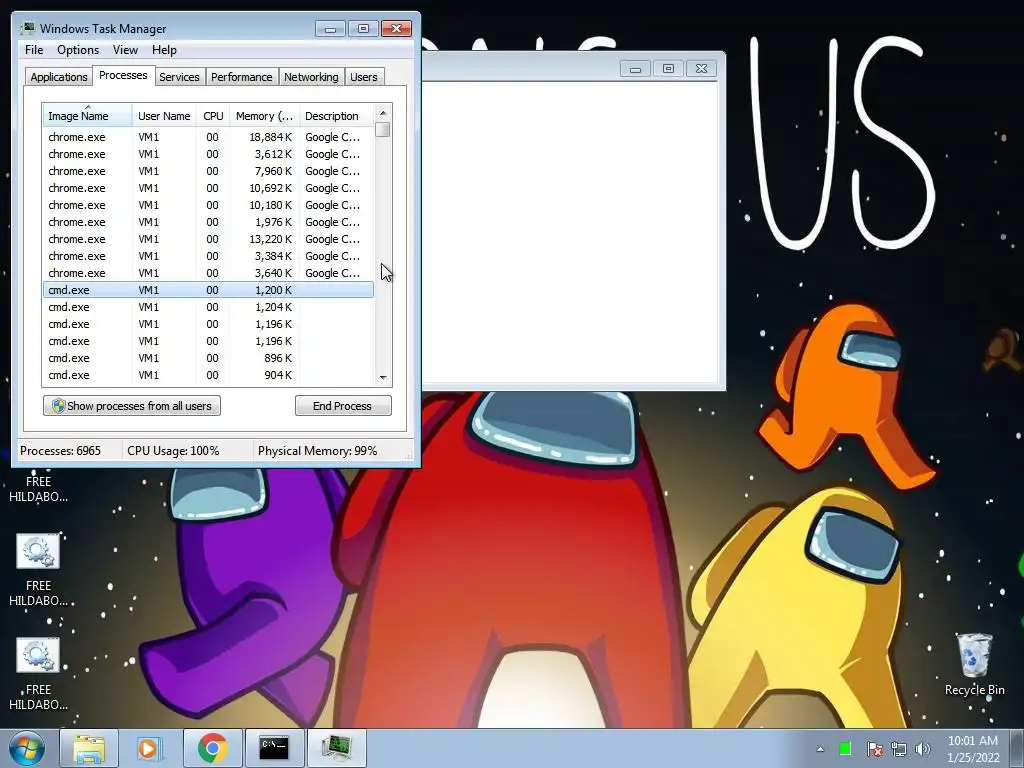This screenshot has width=1024, height=768.
Task: Open the network tray icon
Action: (899, 748)
